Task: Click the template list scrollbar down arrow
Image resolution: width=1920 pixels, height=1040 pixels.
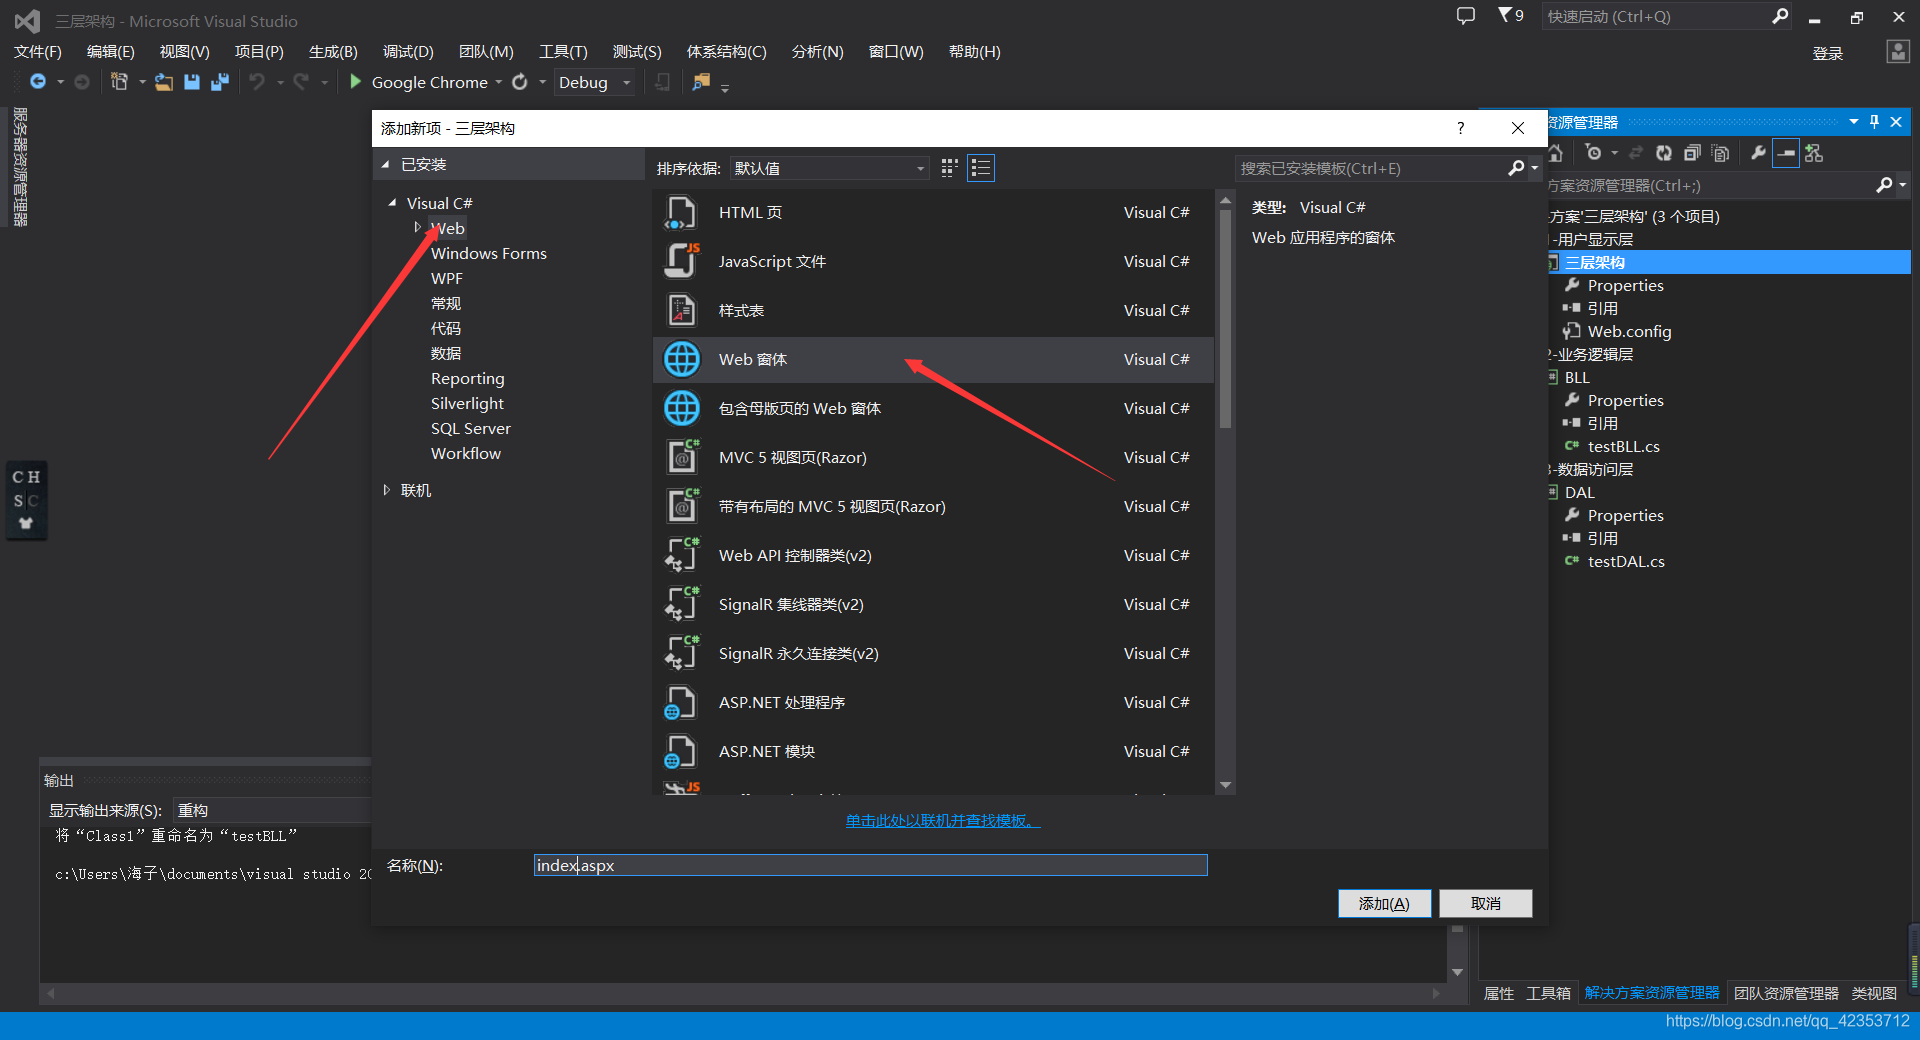Action: pos(1225,786)
